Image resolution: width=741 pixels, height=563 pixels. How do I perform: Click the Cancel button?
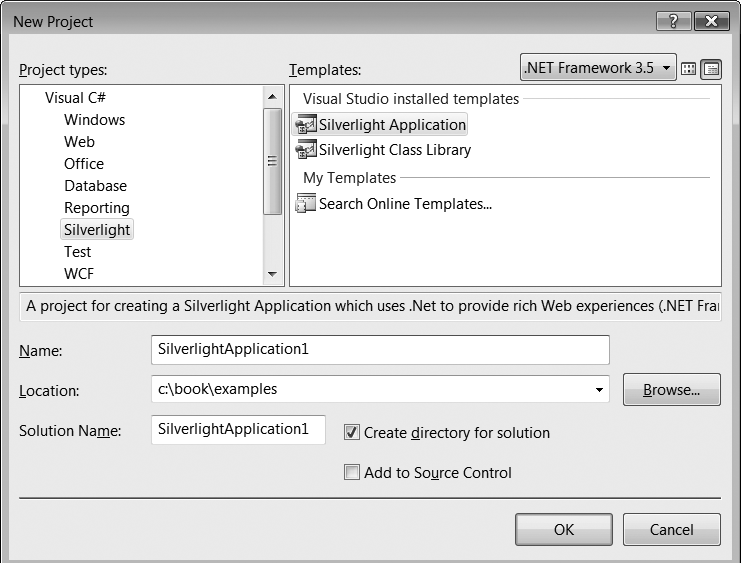(672, 529)
